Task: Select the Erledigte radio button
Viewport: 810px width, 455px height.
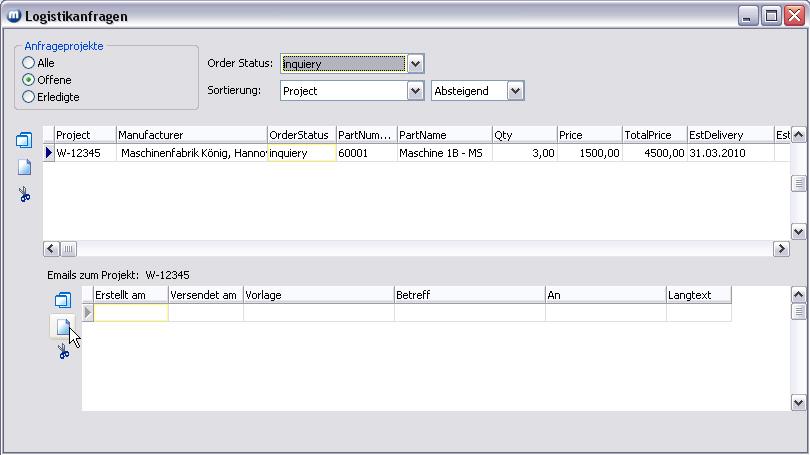Action: pos(29,97)
